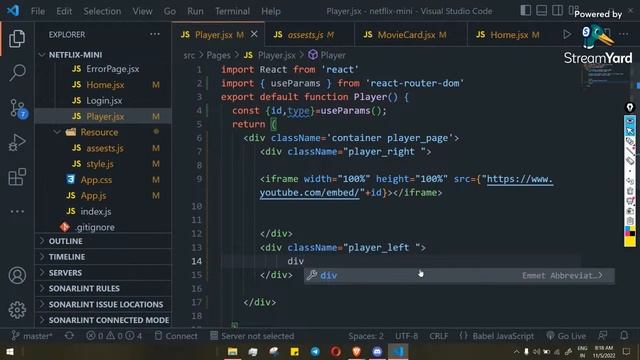Viewport: 640px width, 360px height.
Task: Click the editor minimap preview
Action: coord(606,76)
